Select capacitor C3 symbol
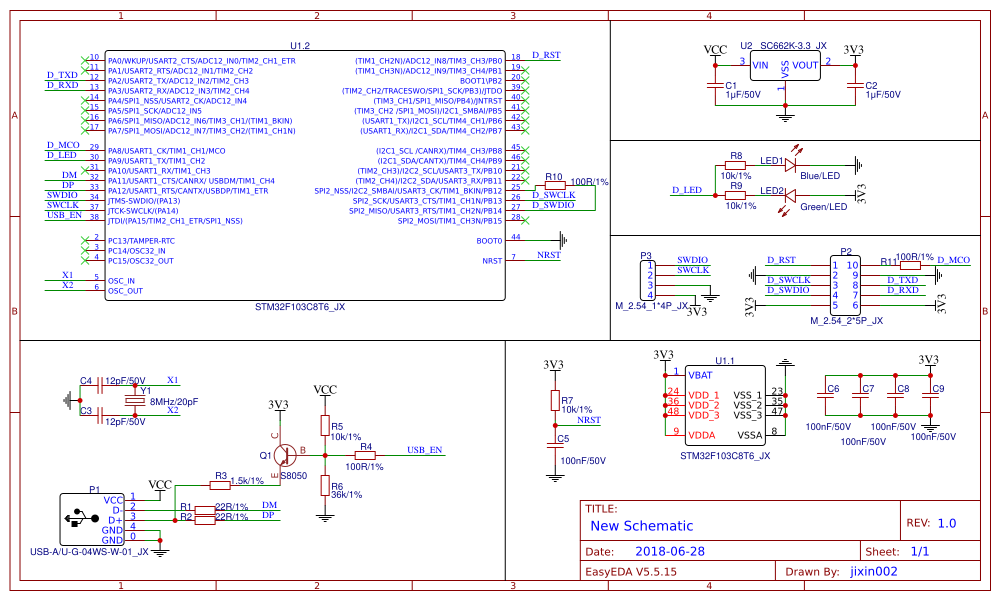Viewport: 1002px width, 601px height. pos(100,416)
